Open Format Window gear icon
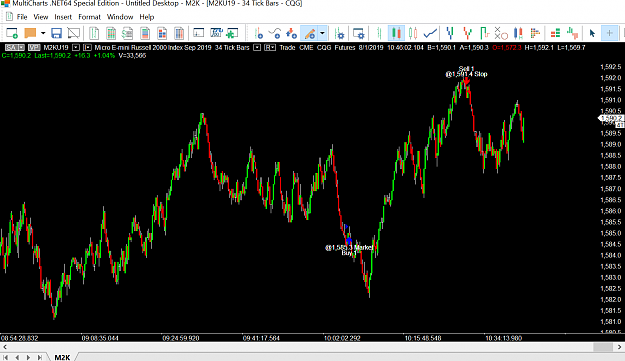The image size is (625, 361). (x=359, y=33)
